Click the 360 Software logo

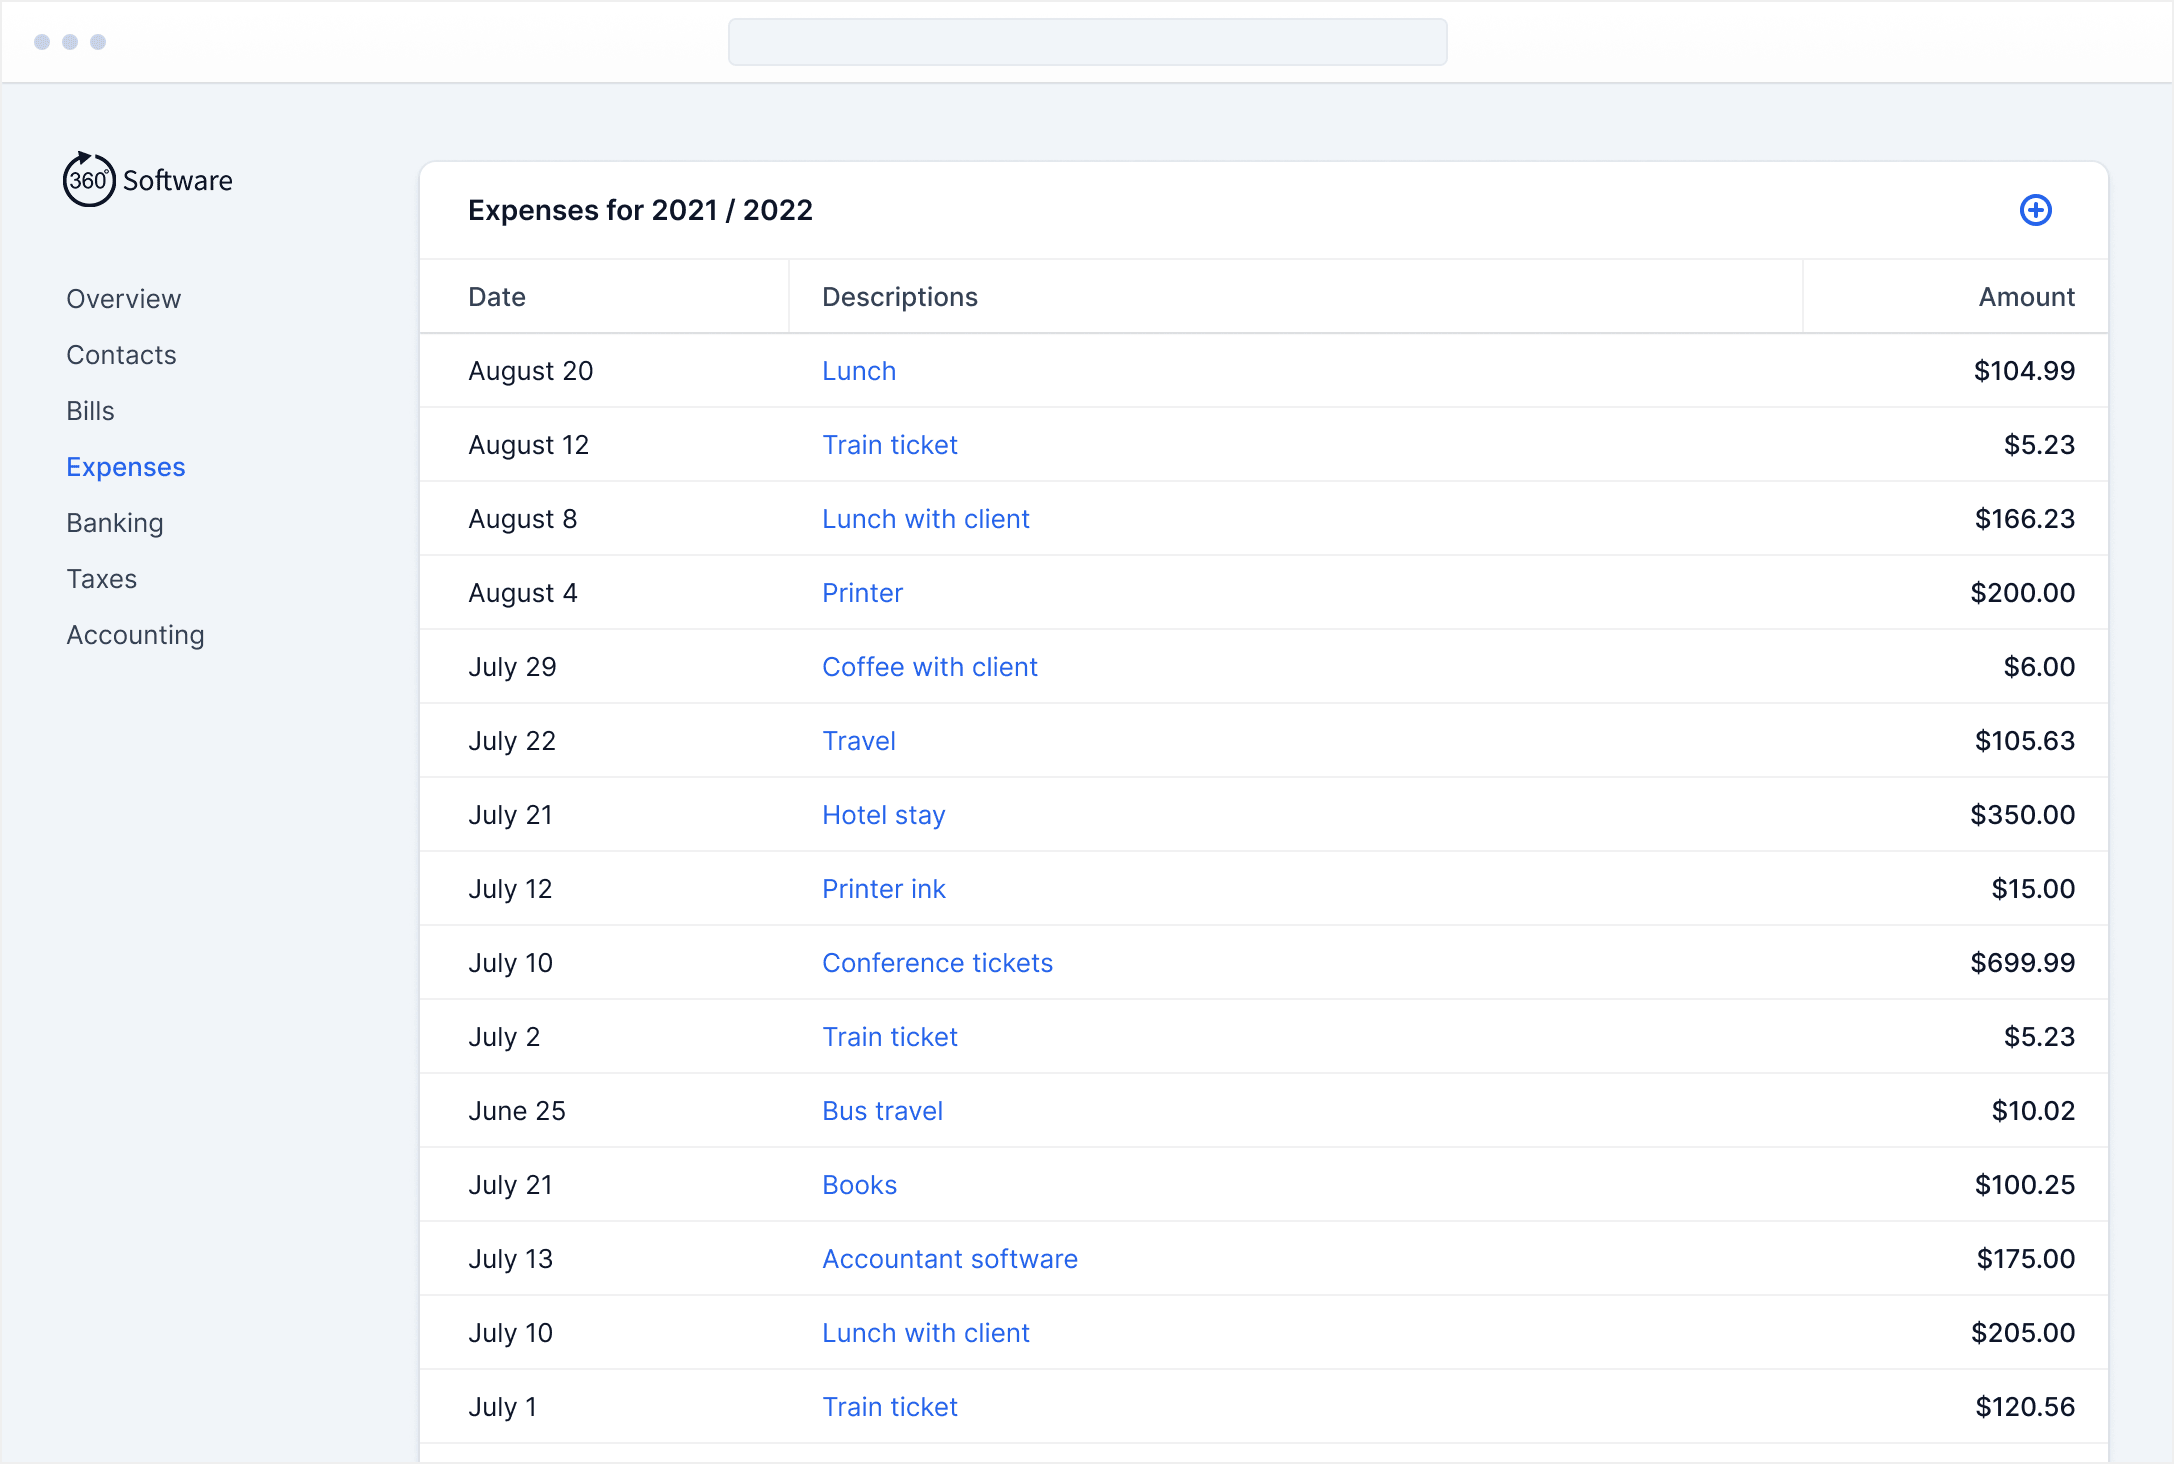coord(148,180)
